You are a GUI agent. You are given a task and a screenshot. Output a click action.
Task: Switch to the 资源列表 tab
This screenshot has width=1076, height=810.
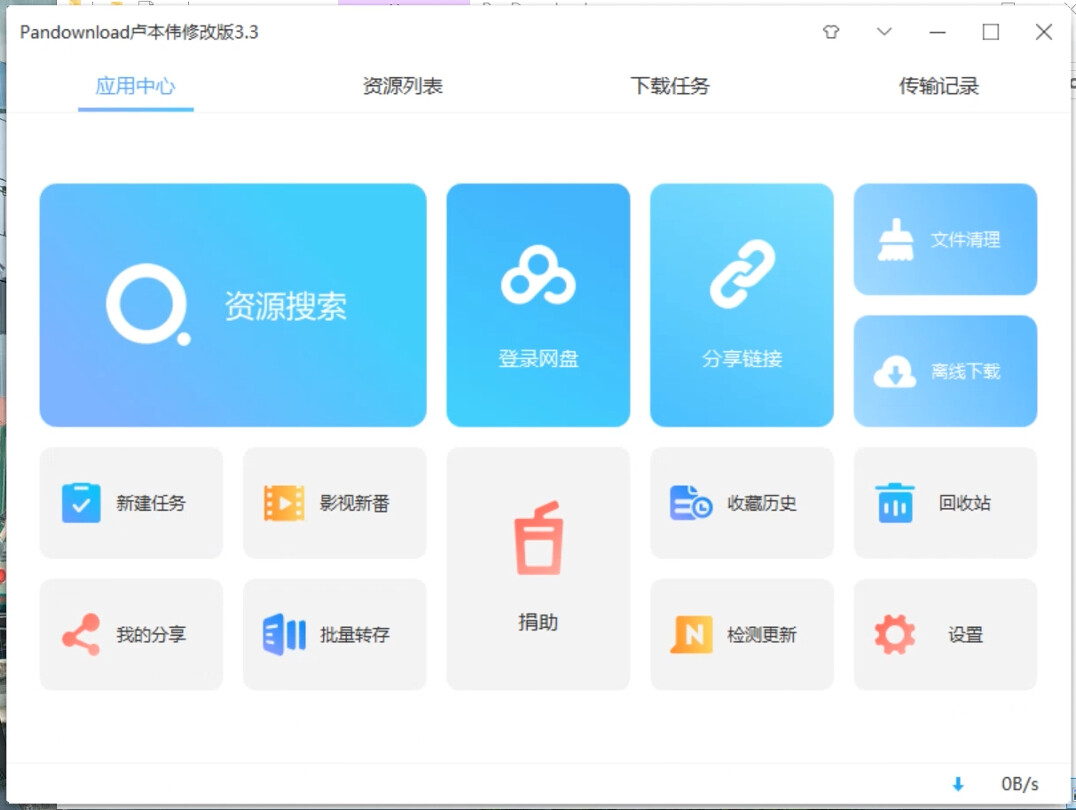click(403, 87)
